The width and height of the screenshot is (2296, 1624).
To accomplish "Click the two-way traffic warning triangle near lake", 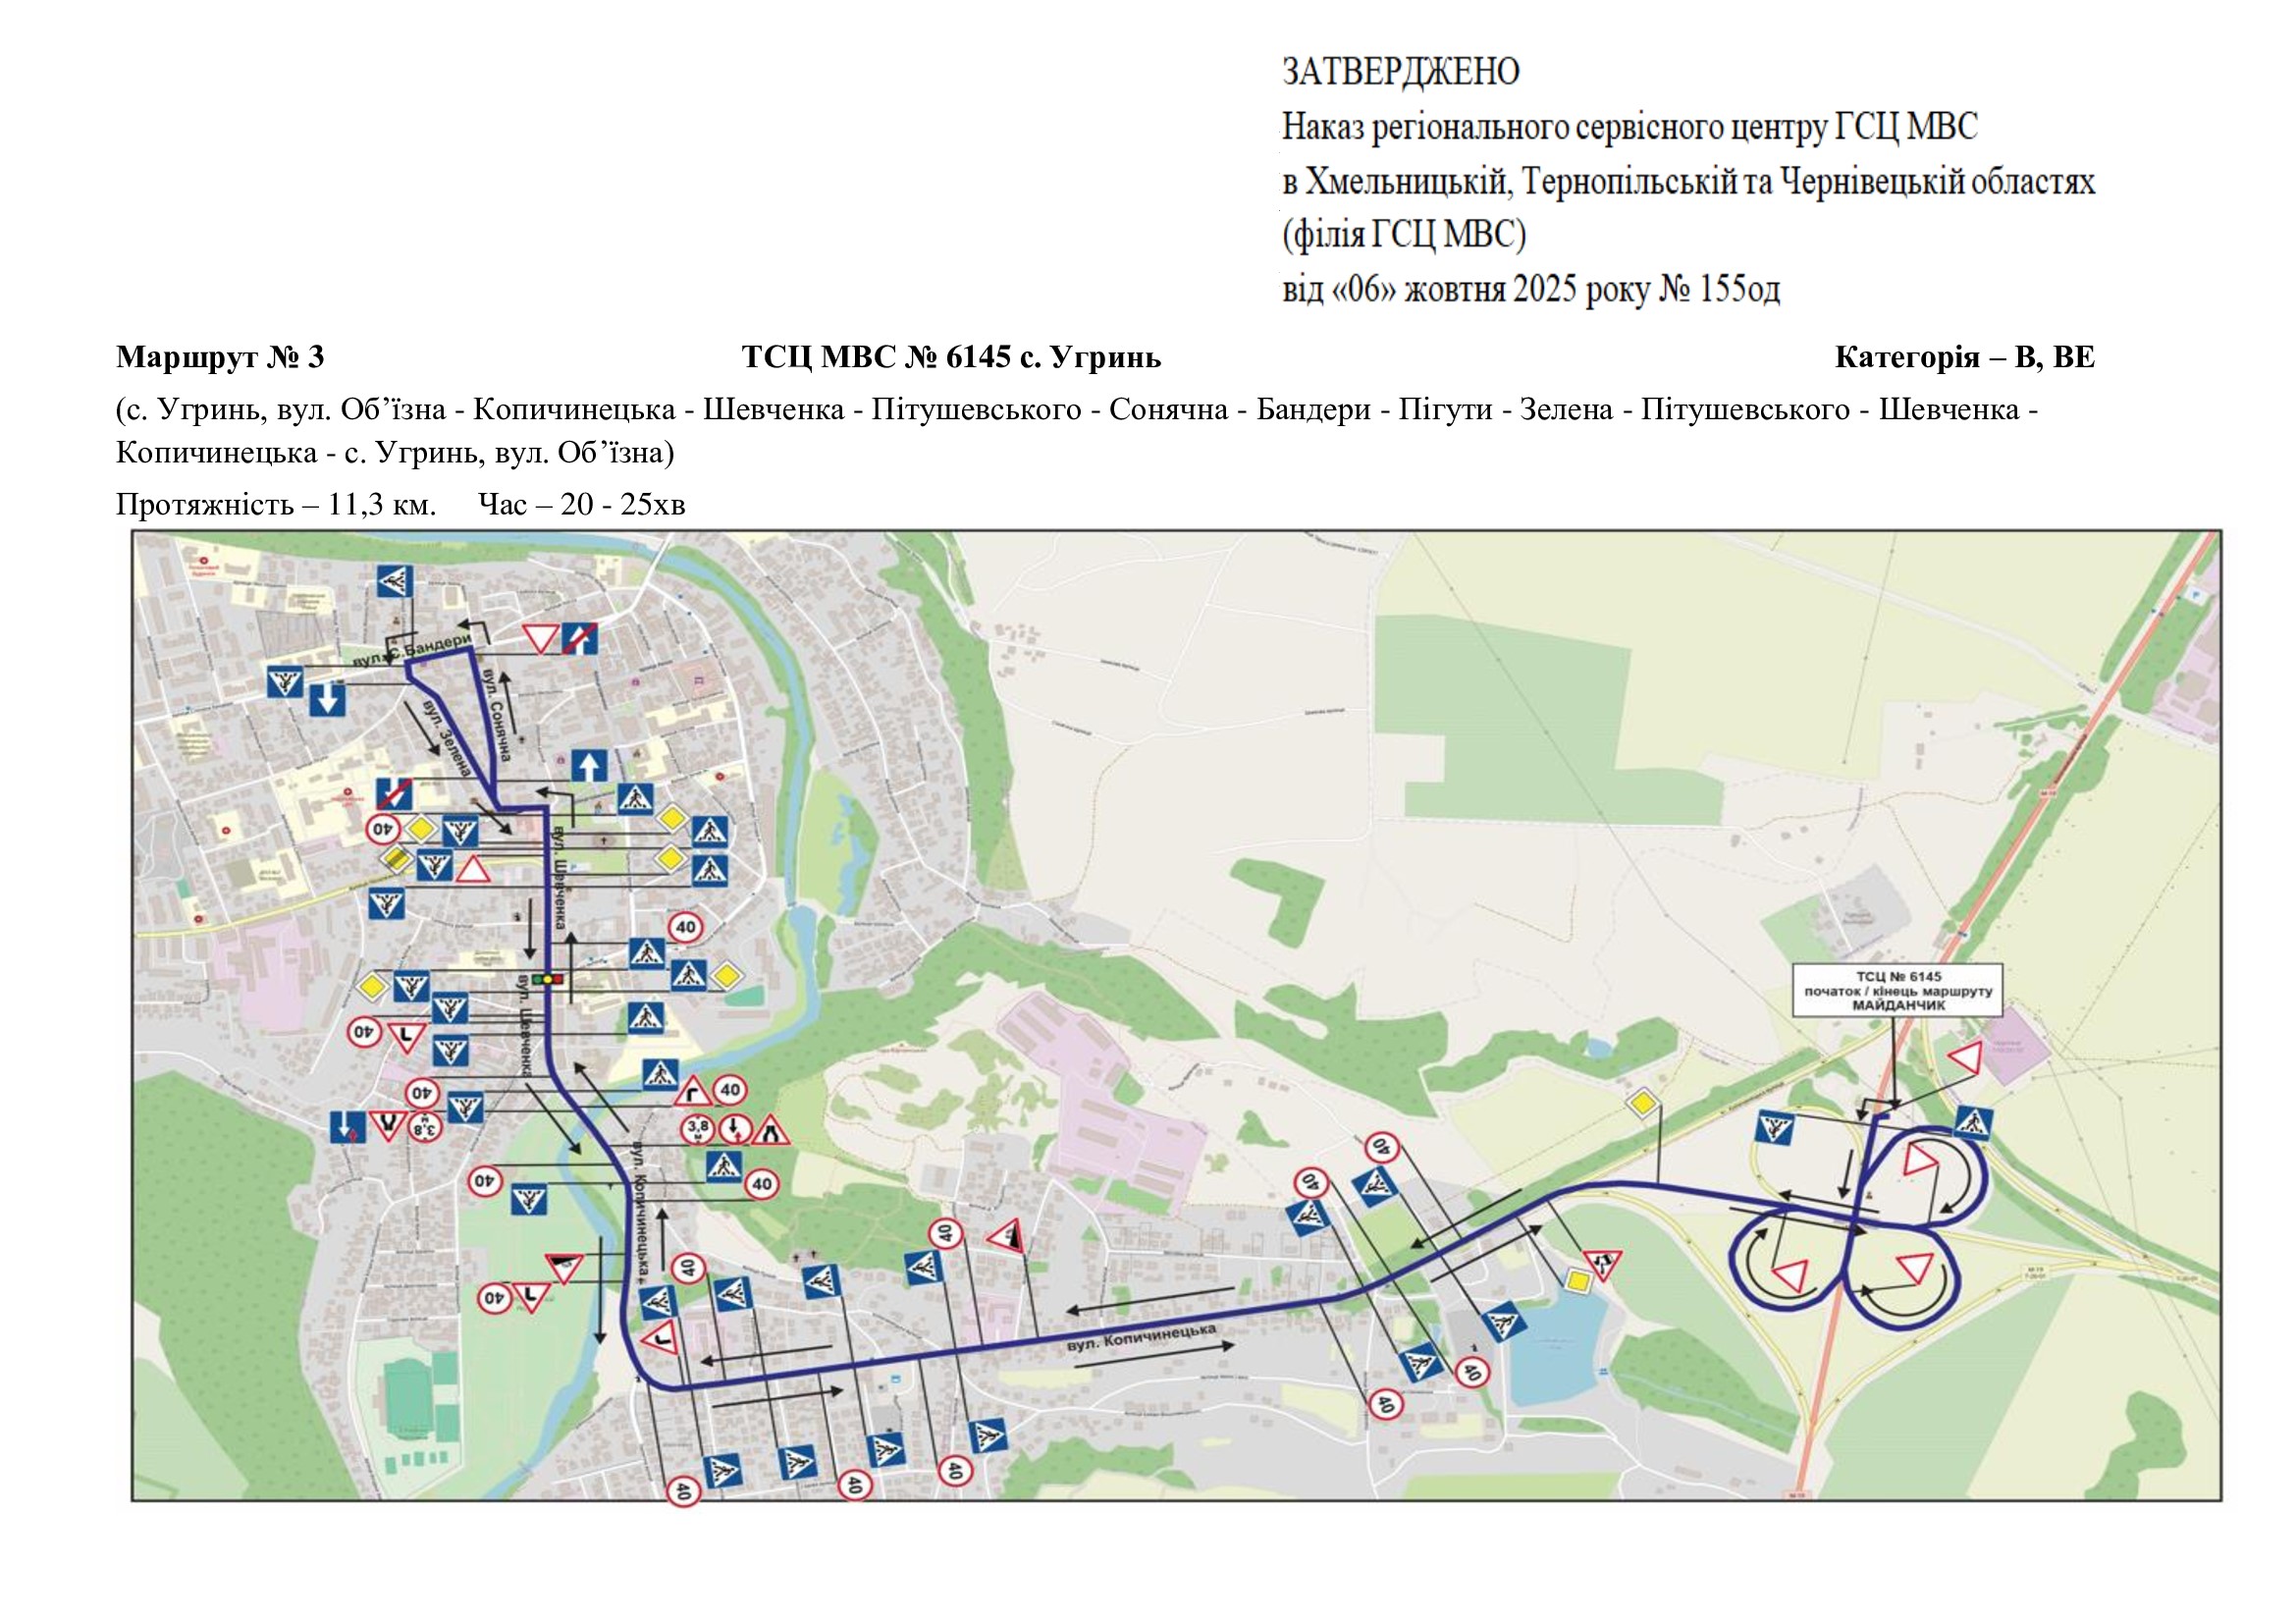I will point(1602,1263).
